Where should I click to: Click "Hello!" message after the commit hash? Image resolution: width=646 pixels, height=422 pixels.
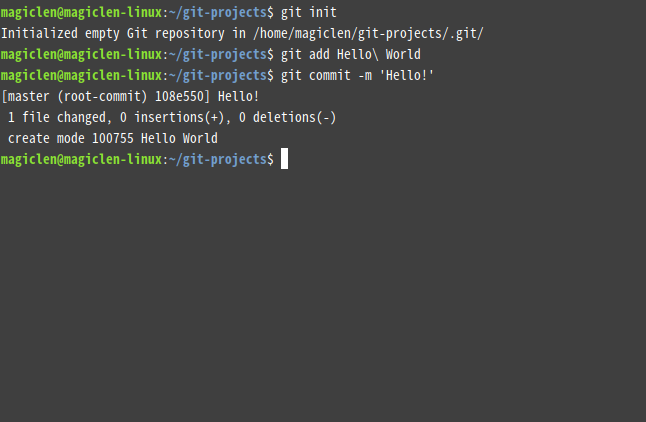coord(236,96)
